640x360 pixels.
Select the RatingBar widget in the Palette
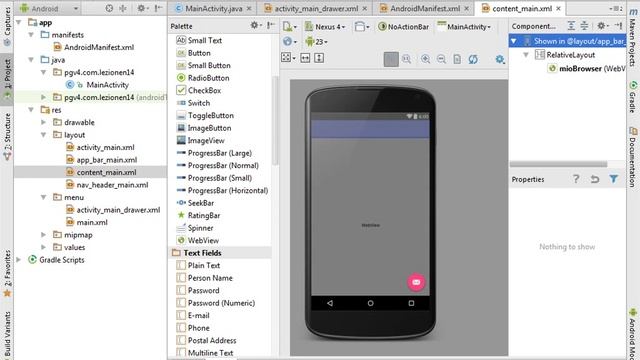pos(198,216)
